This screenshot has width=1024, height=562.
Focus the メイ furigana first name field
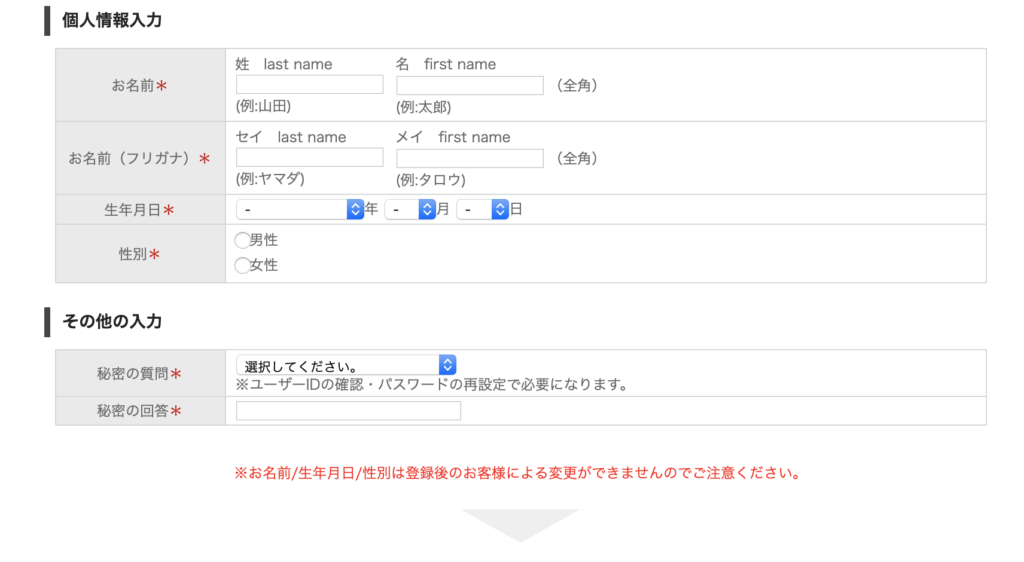(470, 159)
